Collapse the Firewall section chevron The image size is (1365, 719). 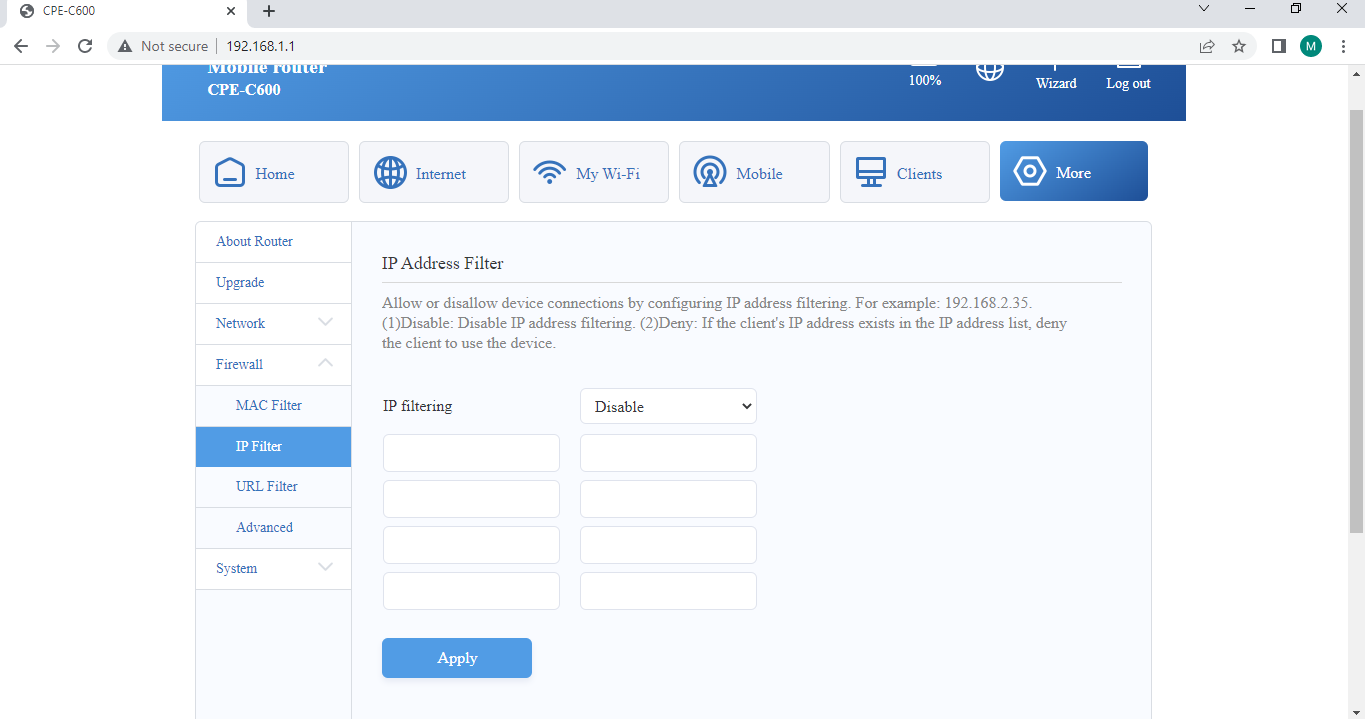(325, 363)
